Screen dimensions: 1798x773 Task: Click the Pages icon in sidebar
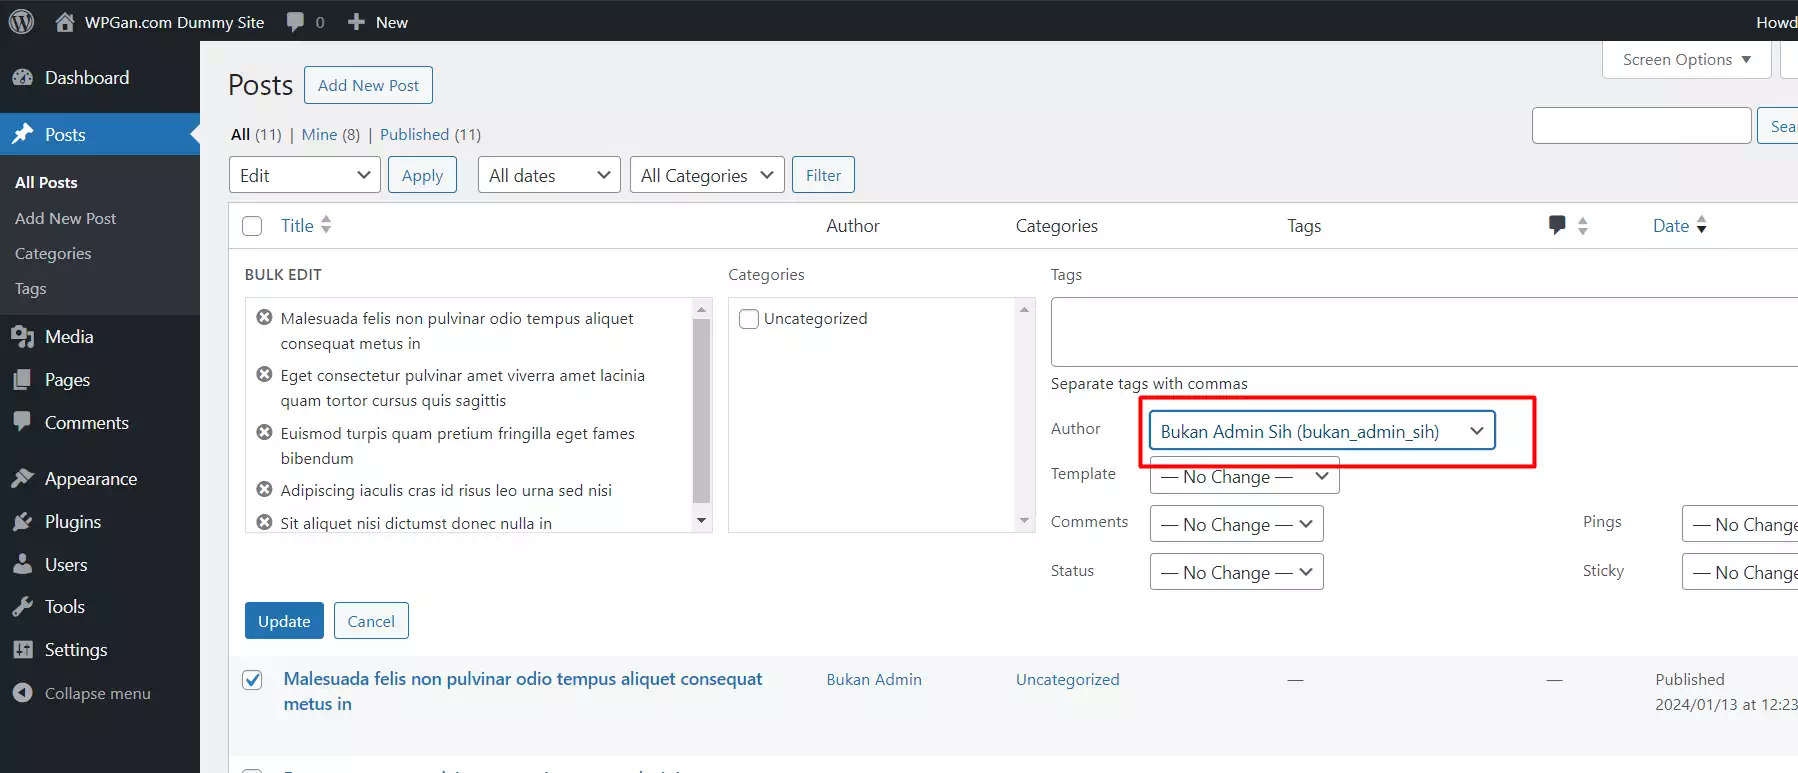tap(22, 380)
